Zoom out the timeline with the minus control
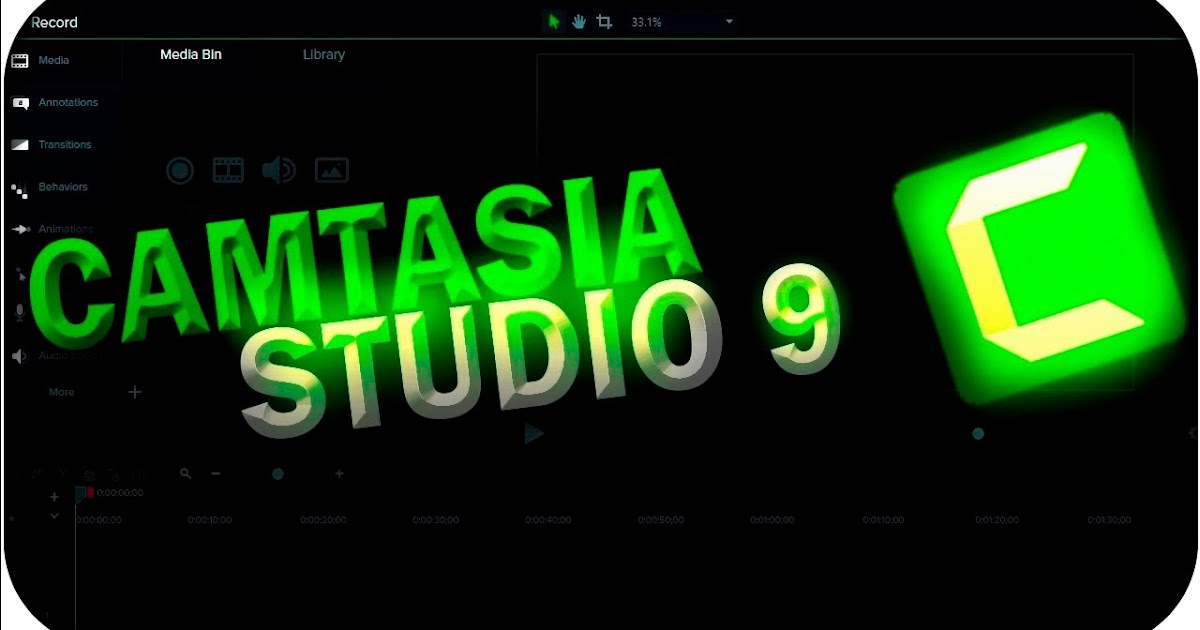This screenshot has height=630, width=1200. point(215,474)
